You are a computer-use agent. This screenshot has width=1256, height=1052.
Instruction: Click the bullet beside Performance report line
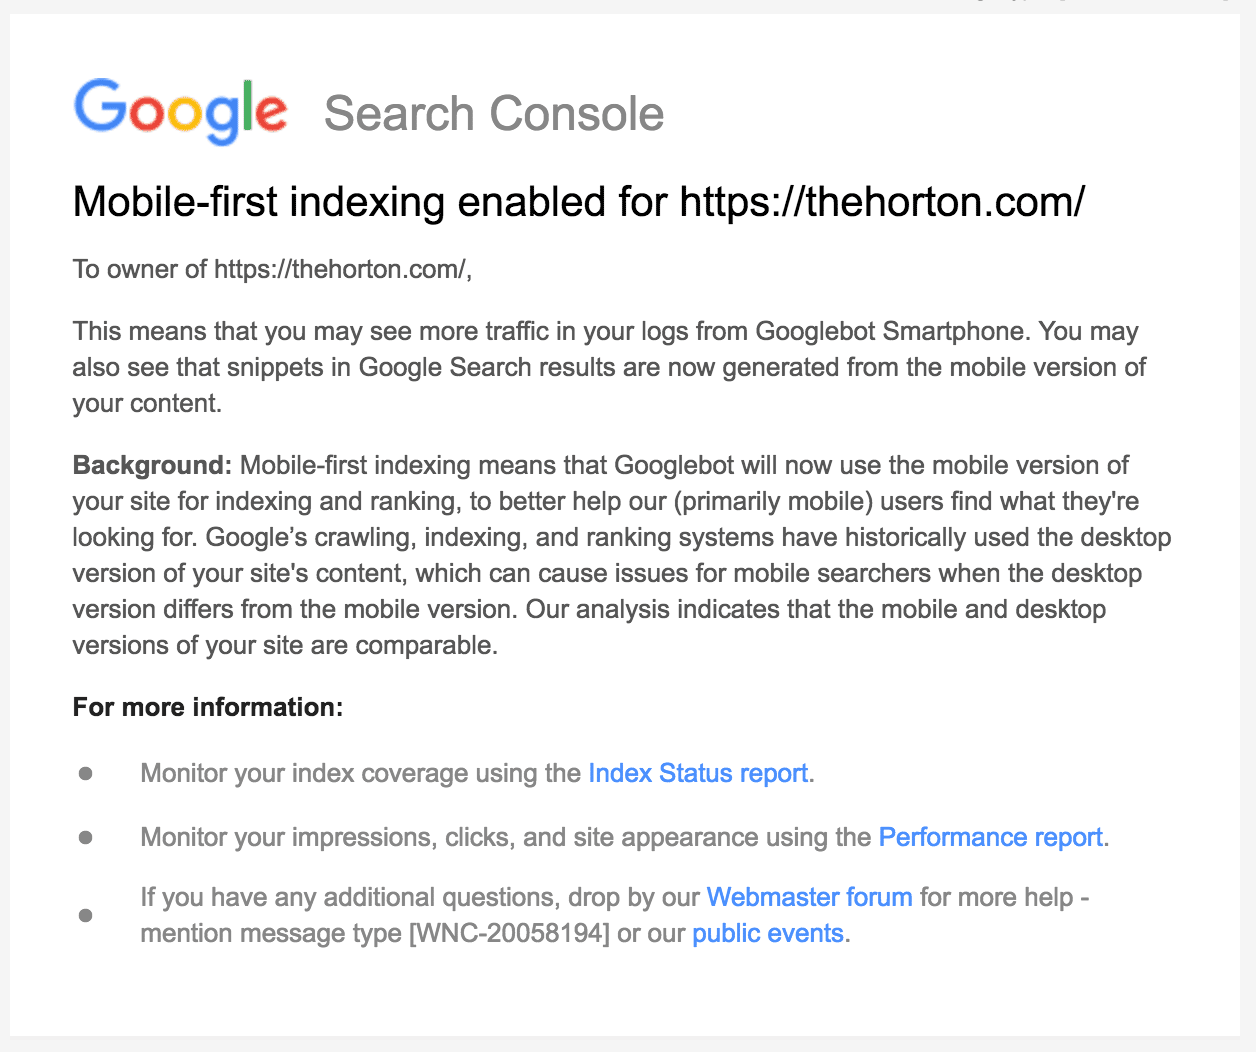pyautogui.click(x=86, y=837)
